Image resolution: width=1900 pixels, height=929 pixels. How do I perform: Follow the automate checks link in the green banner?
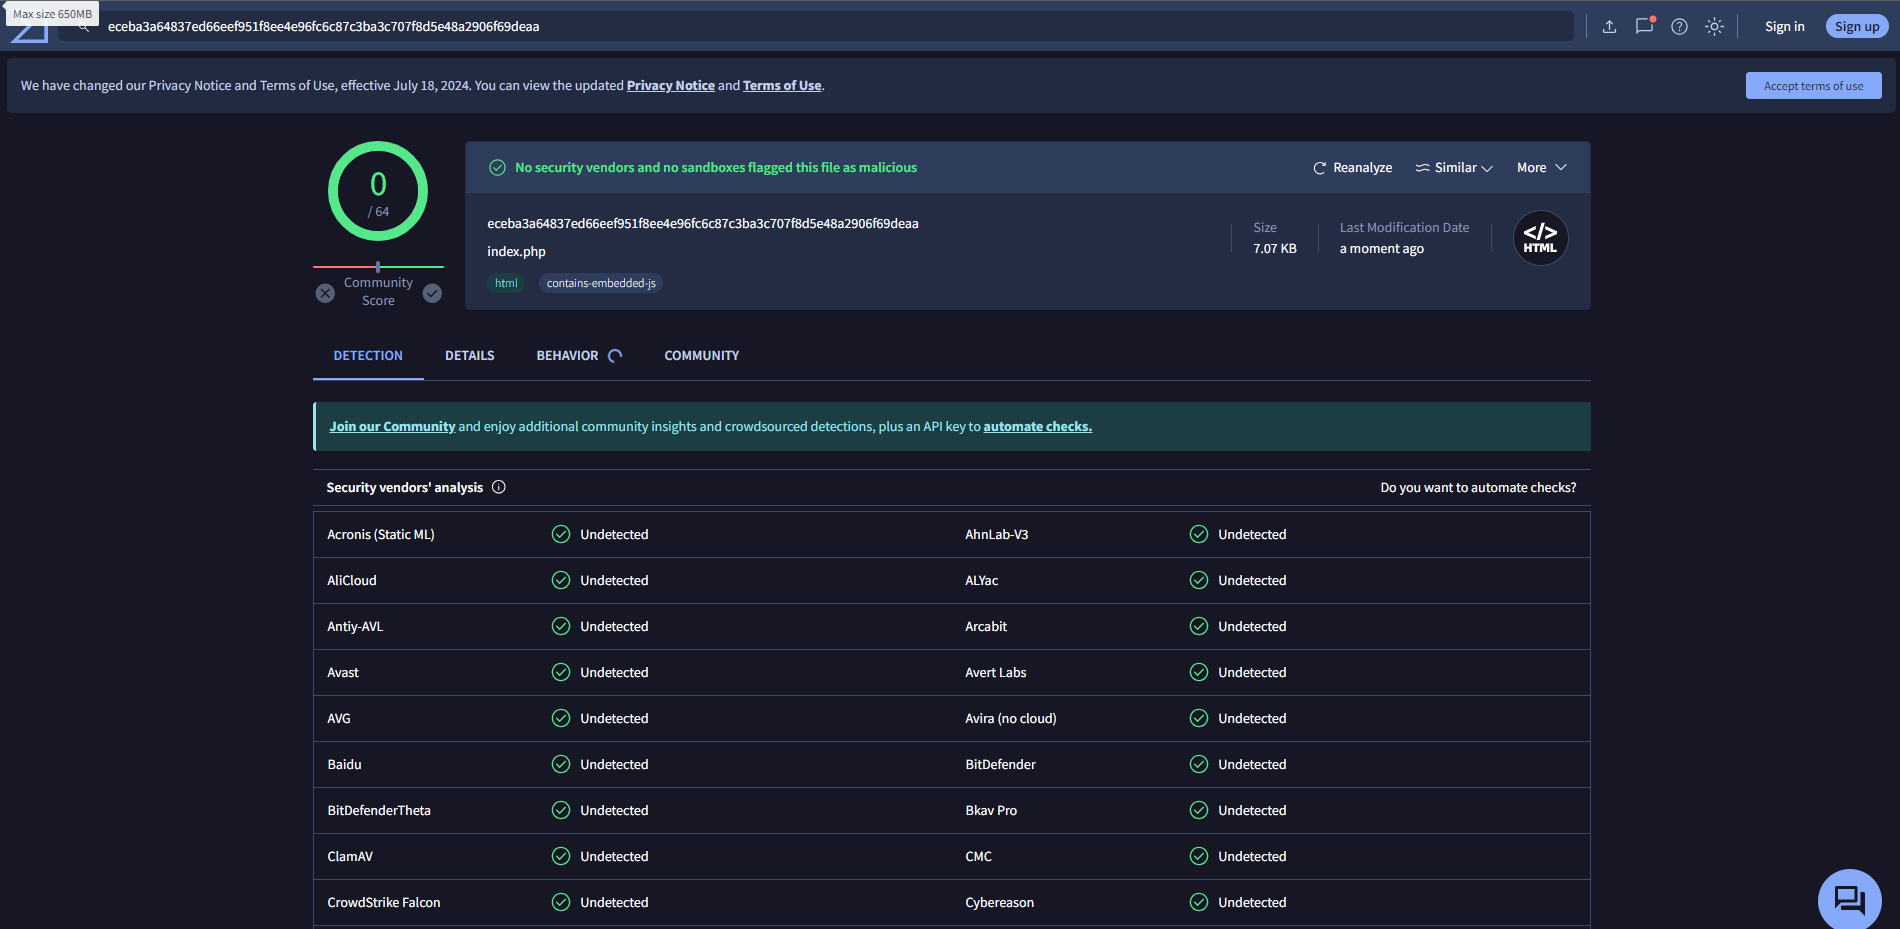click(1038, 427)
